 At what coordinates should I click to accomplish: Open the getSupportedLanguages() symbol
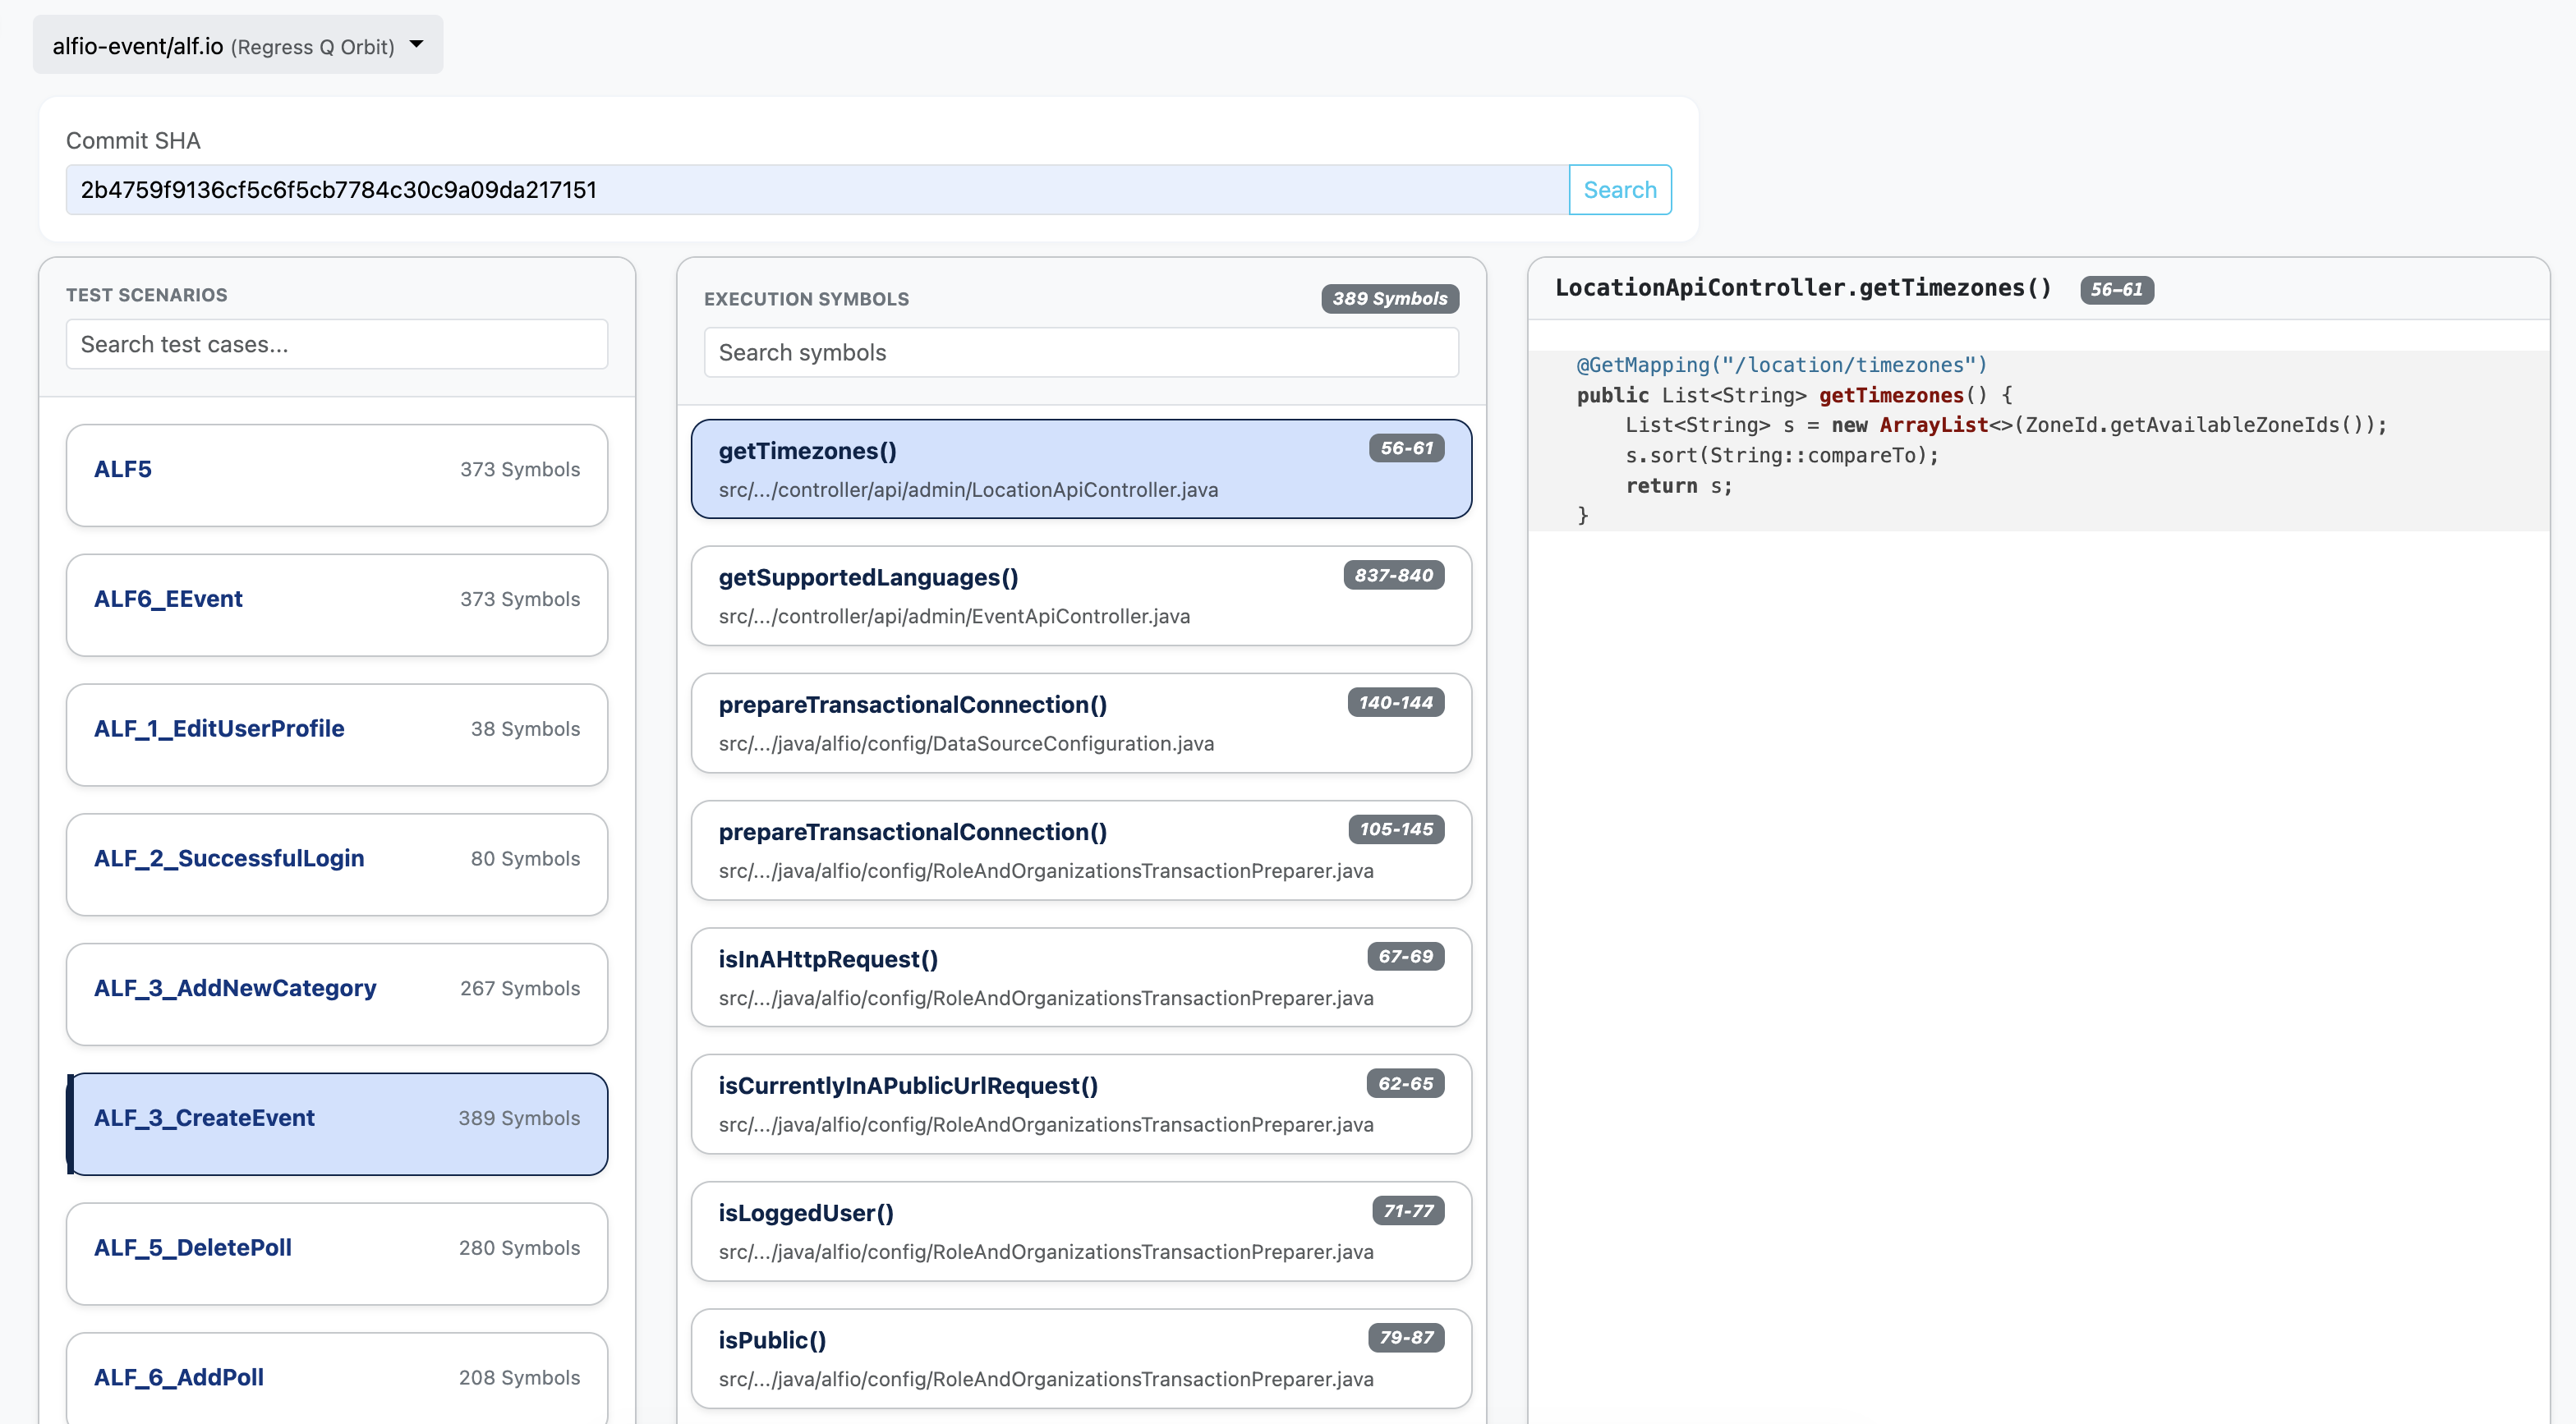[1081, 596]
